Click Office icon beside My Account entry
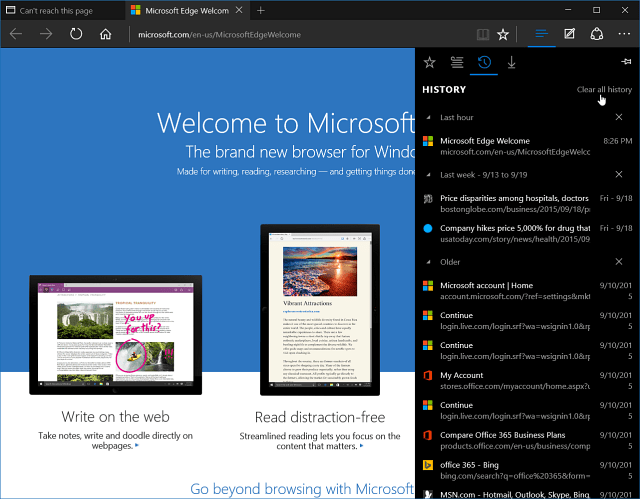This screenshot has height=499, width=640. pyautogui.click(x=428, y=375)
